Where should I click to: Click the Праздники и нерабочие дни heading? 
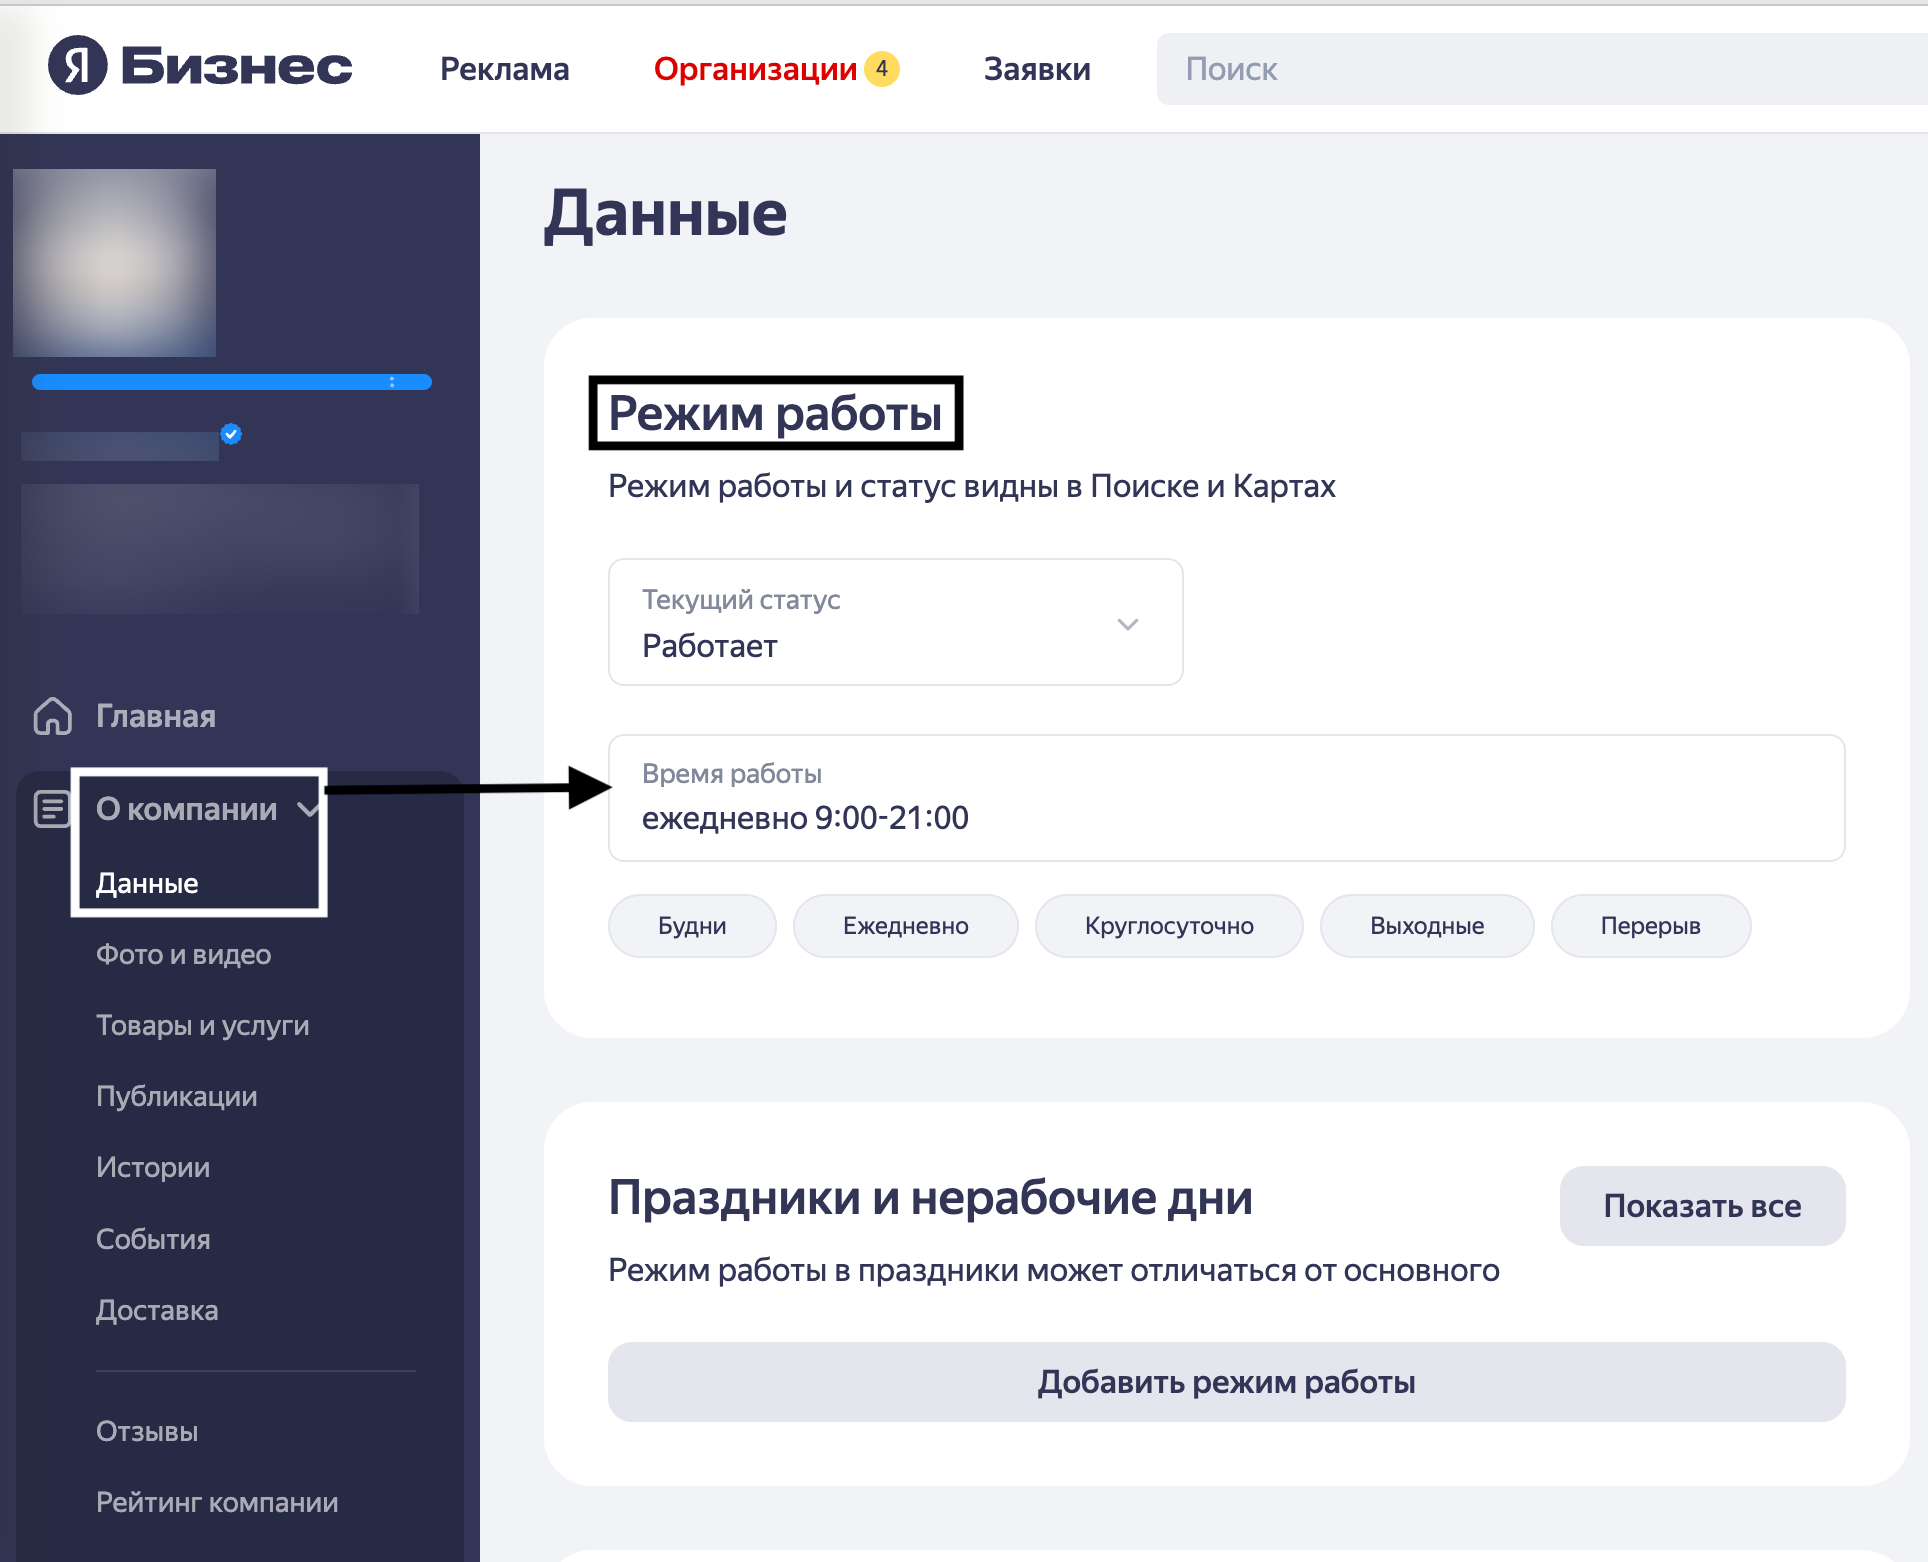tap(930, 1197)
